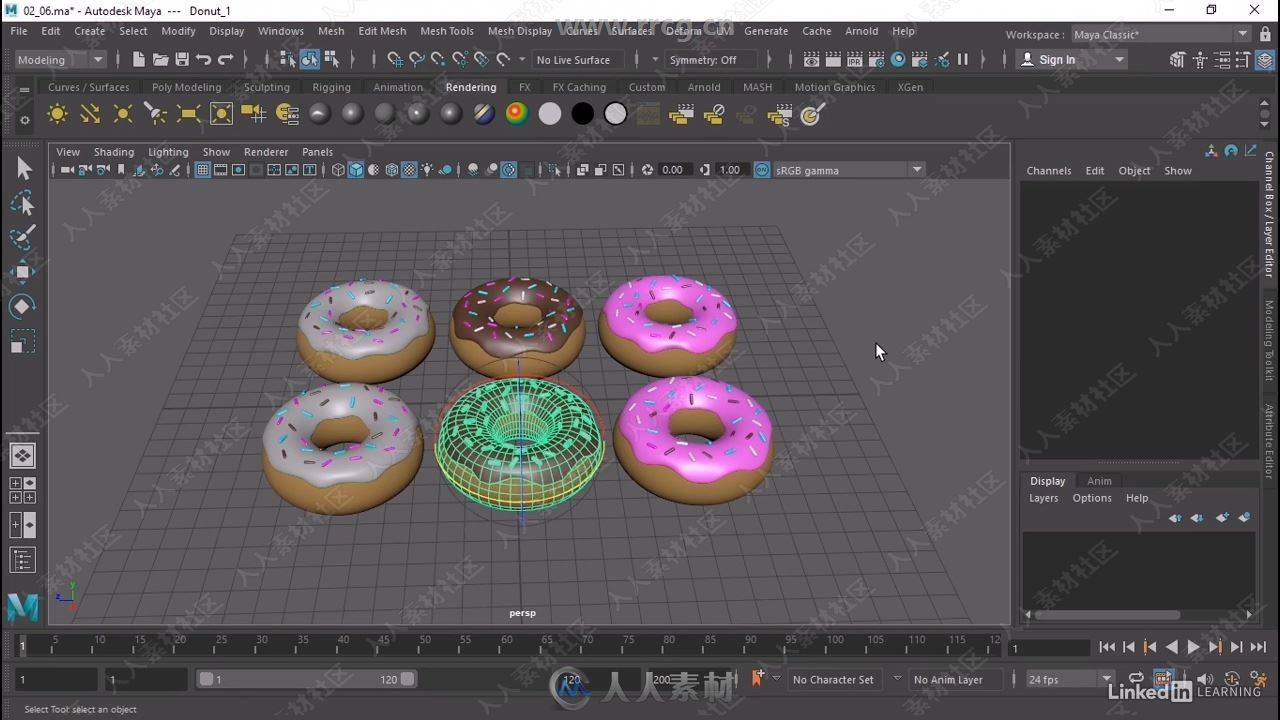1280x720 pixels.
Task: Create an area light shelf icon
Action: point(188,114)
